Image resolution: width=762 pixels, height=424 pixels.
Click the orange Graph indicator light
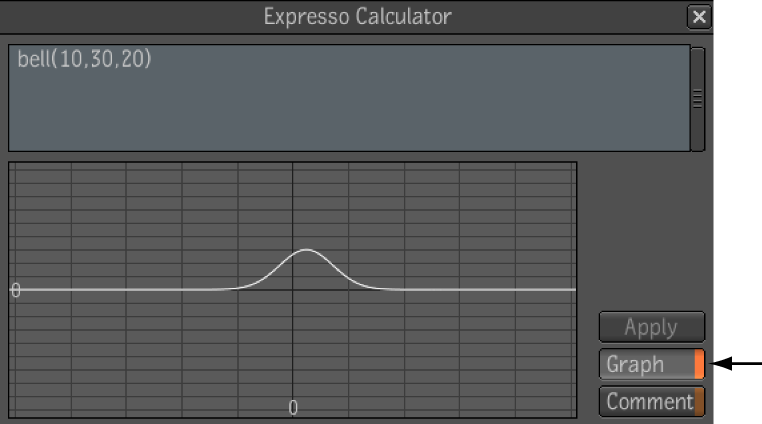click(699, 364)
